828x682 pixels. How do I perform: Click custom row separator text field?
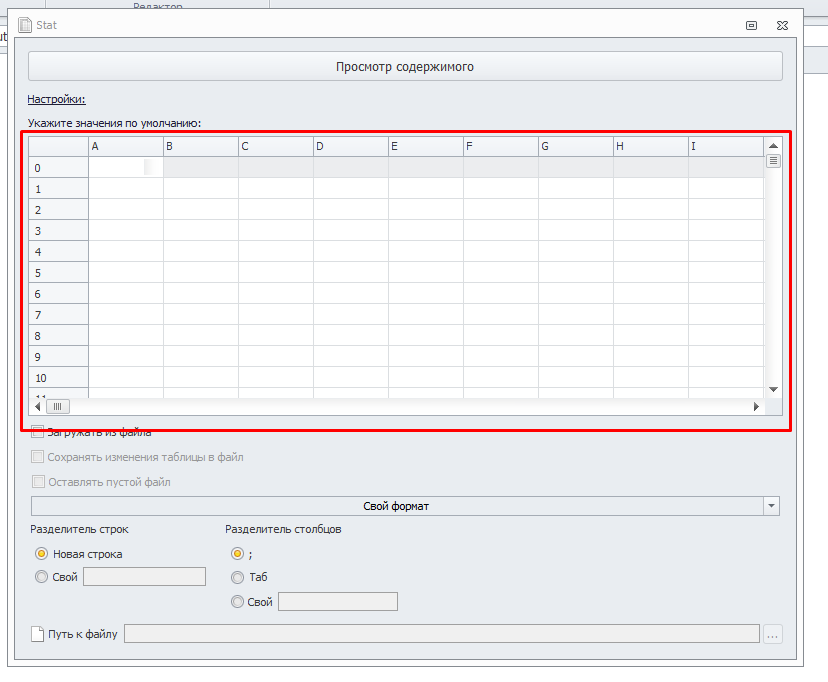click(x=144, y=576)
